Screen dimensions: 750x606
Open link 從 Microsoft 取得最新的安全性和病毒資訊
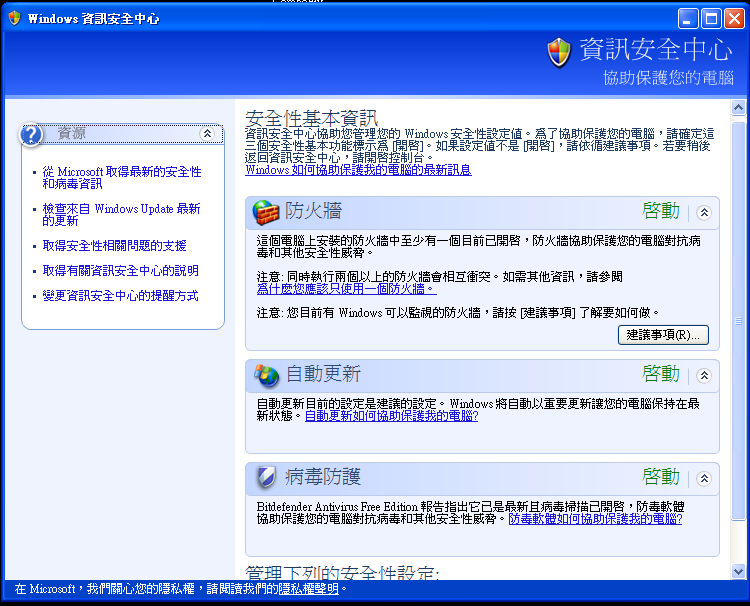121,177
